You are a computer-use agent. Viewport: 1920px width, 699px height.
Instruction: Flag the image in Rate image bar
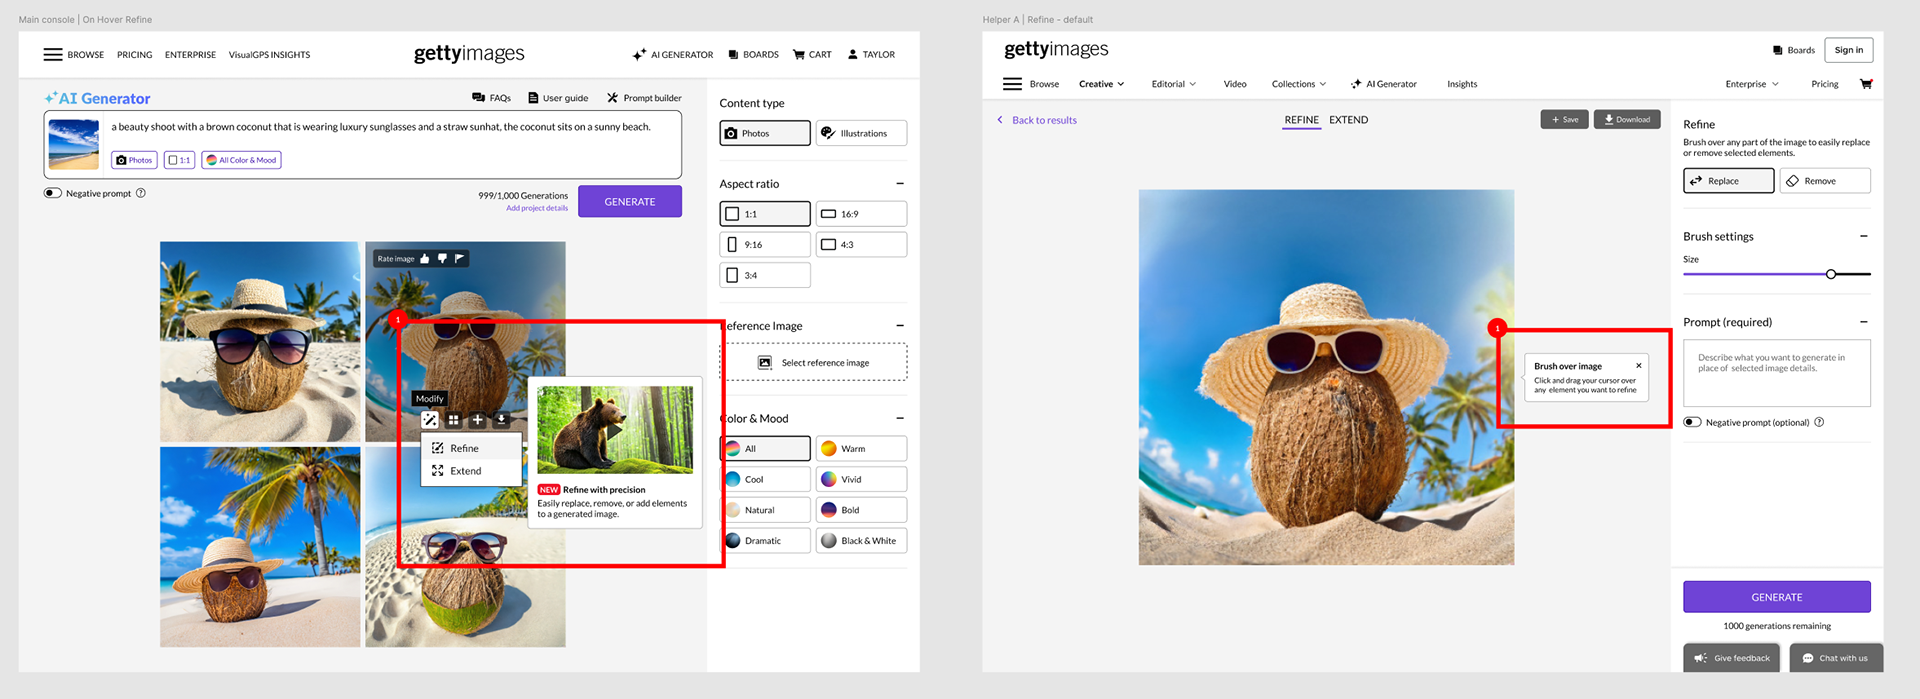459,258
